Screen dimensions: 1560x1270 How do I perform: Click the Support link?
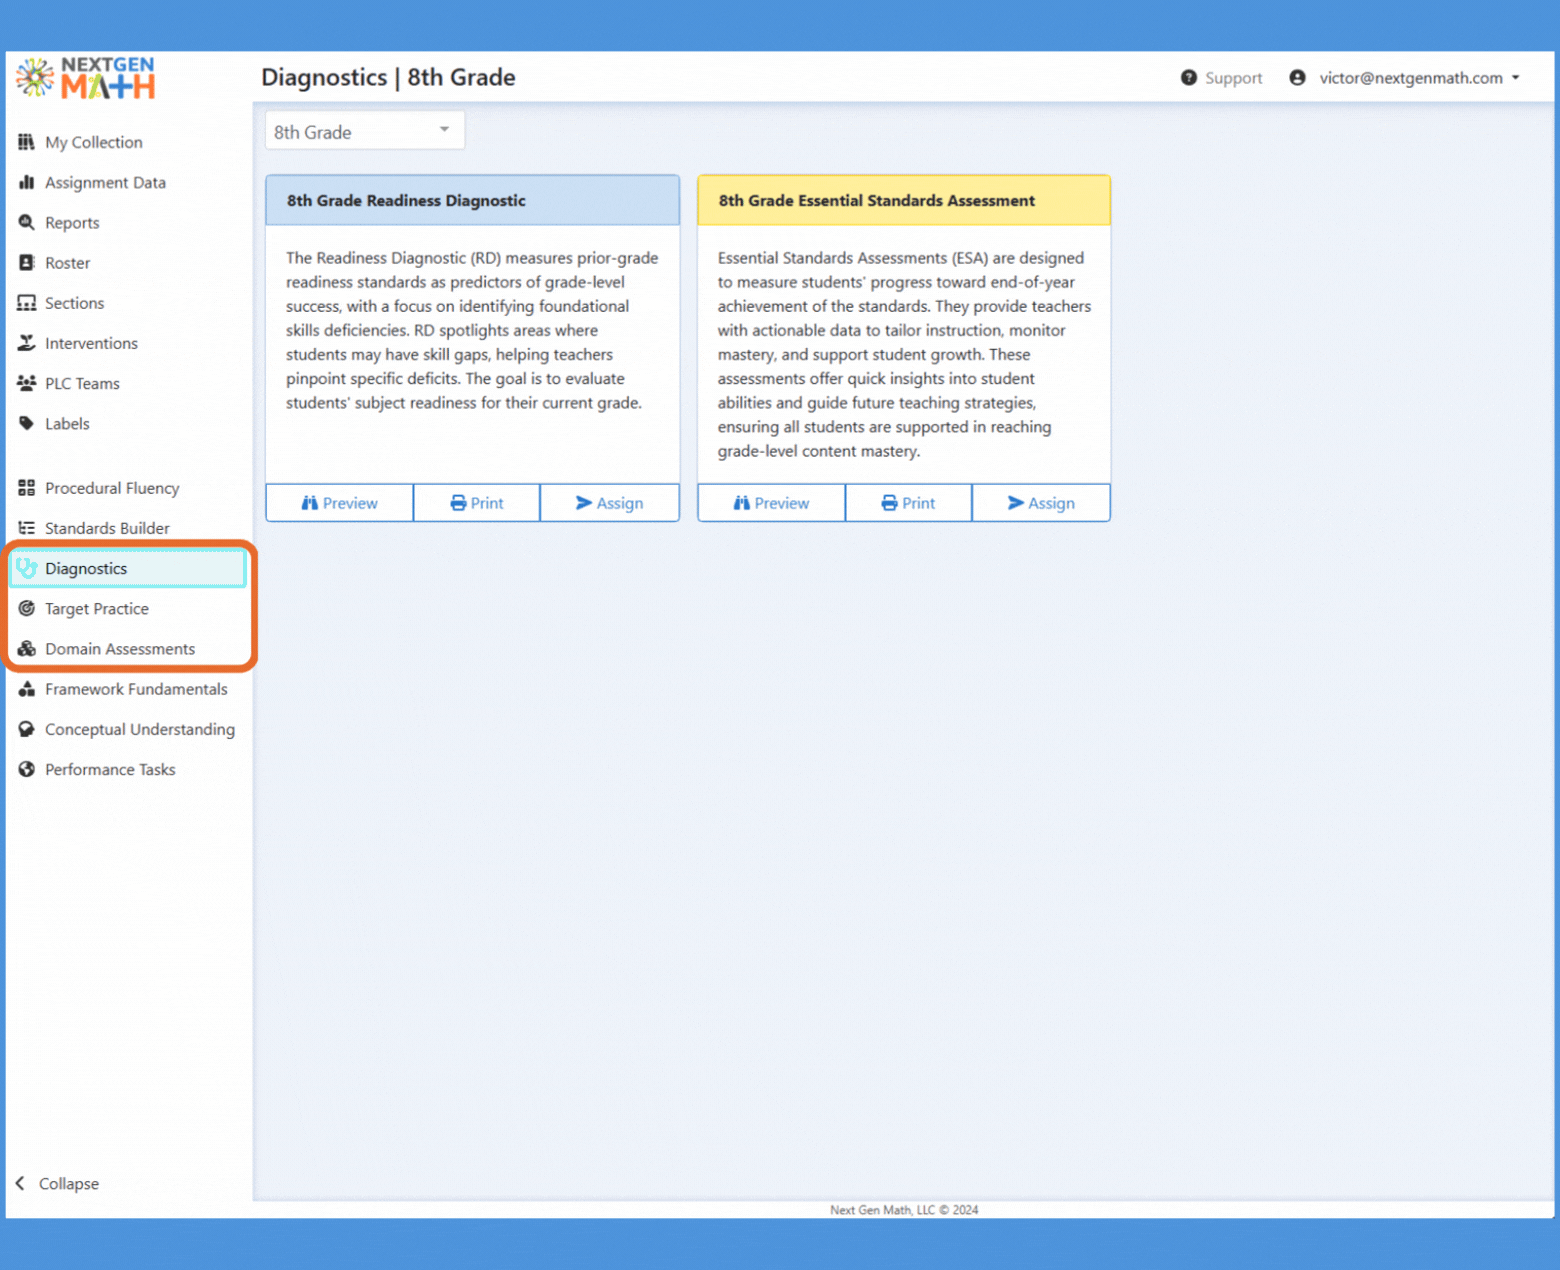click(x=1233, y=78)
